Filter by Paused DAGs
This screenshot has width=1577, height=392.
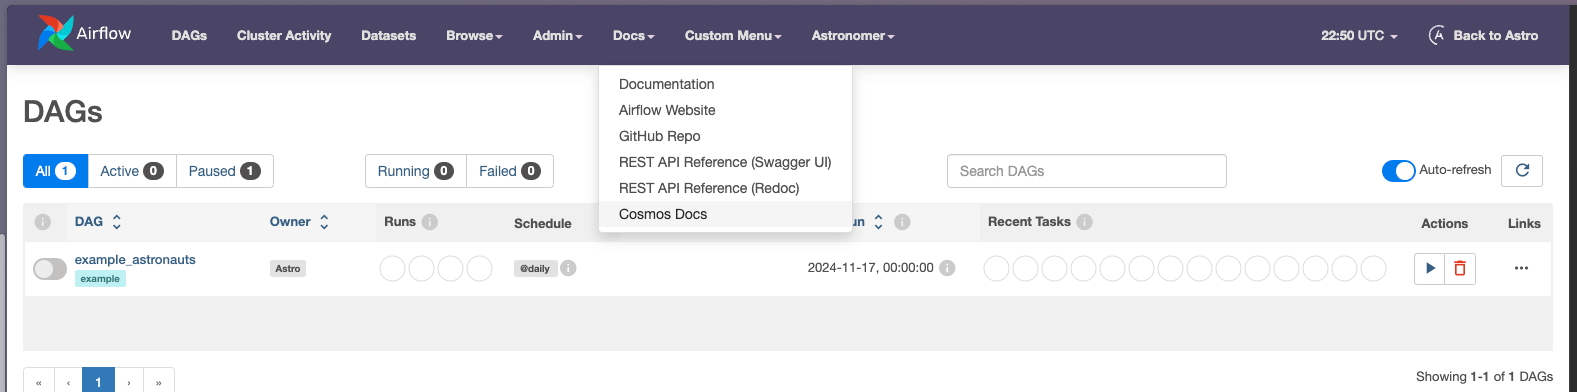(225, 171)
